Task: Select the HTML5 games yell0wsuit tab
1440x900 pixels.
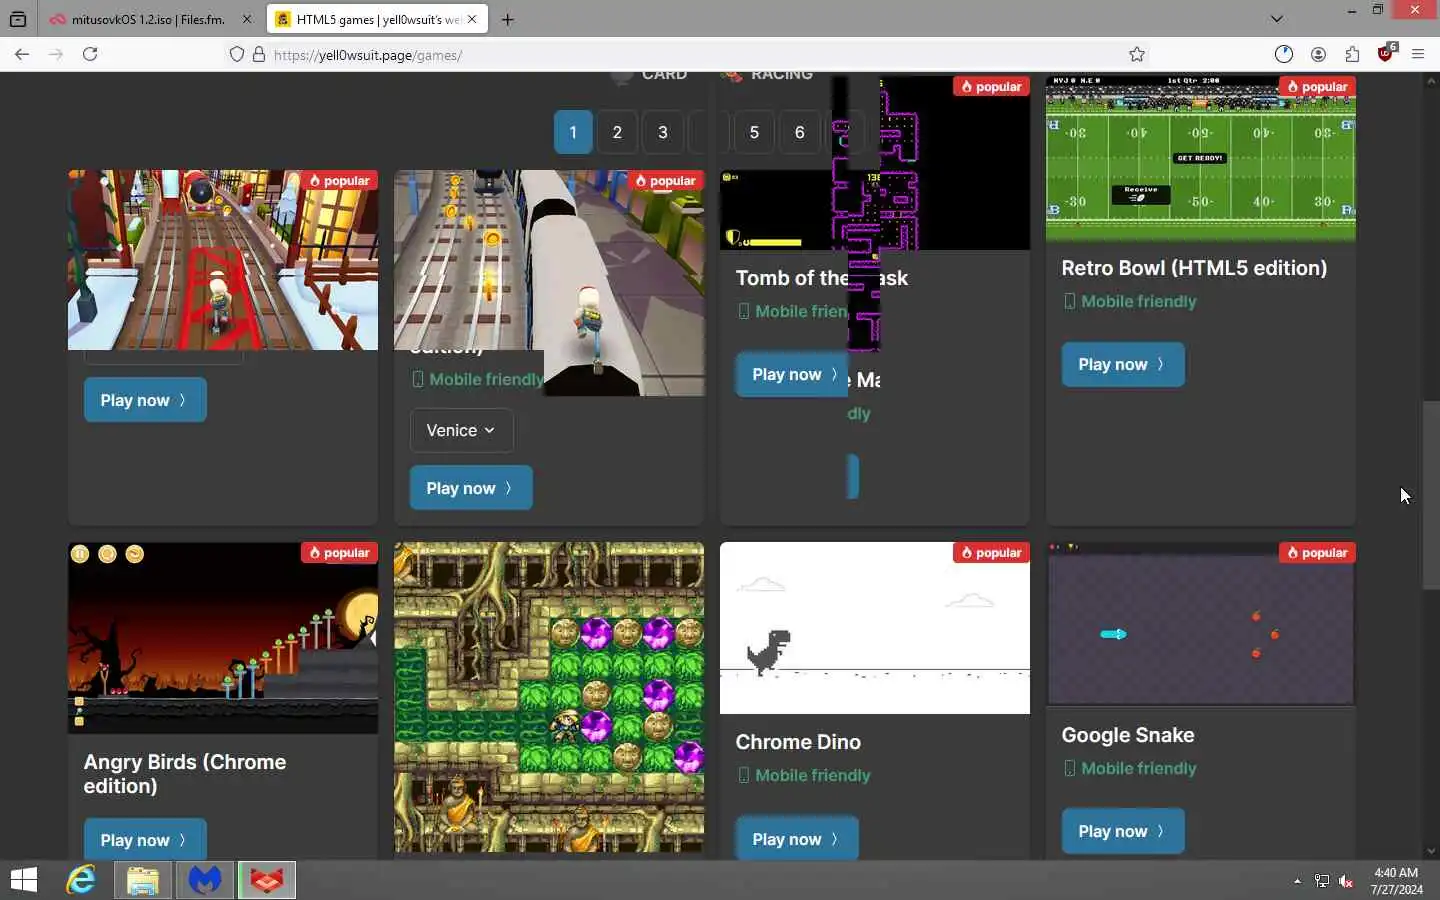Action: pos(378,19)
